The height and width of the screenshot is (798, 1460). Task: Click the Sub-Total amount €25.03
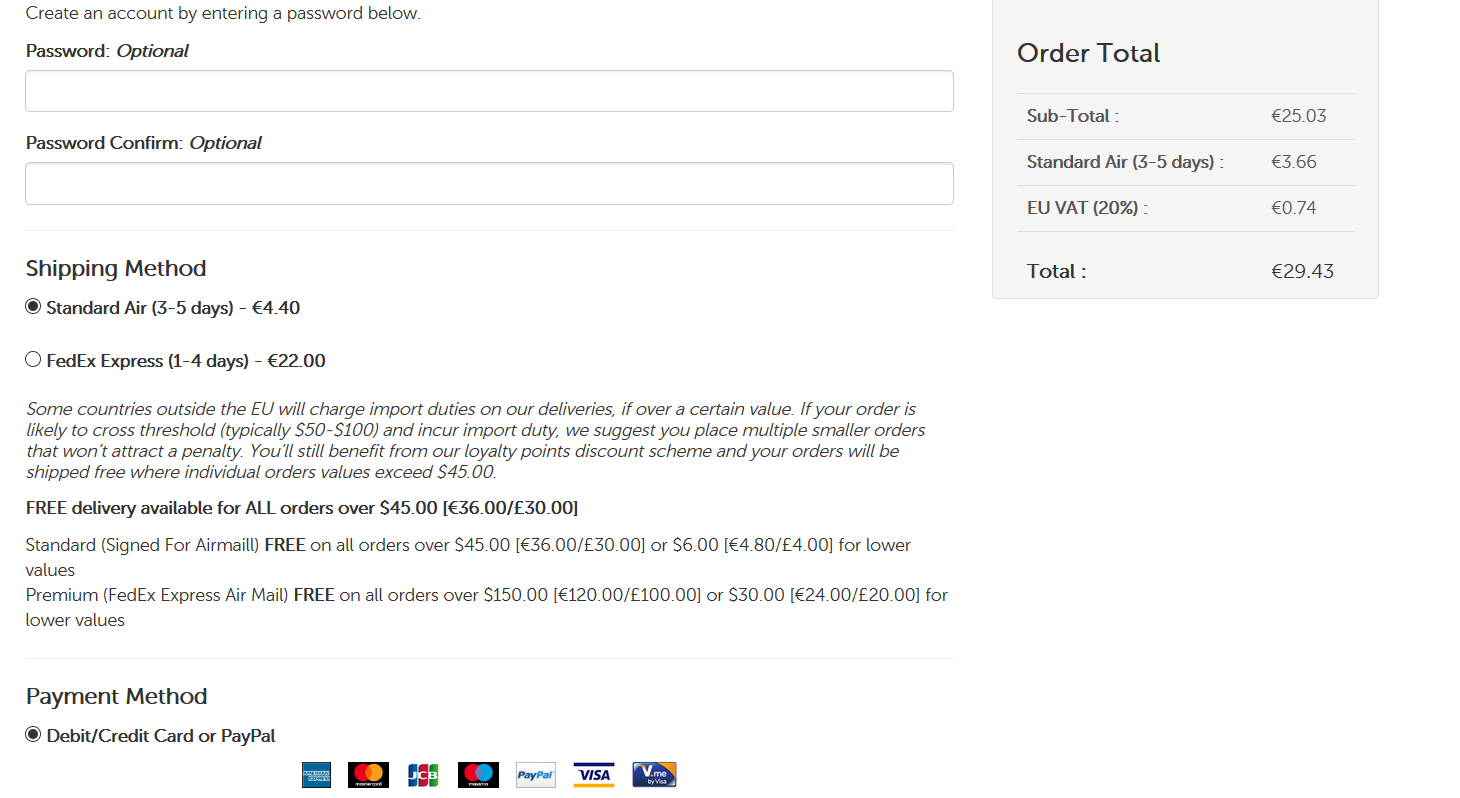click(x=1298, y=116)
